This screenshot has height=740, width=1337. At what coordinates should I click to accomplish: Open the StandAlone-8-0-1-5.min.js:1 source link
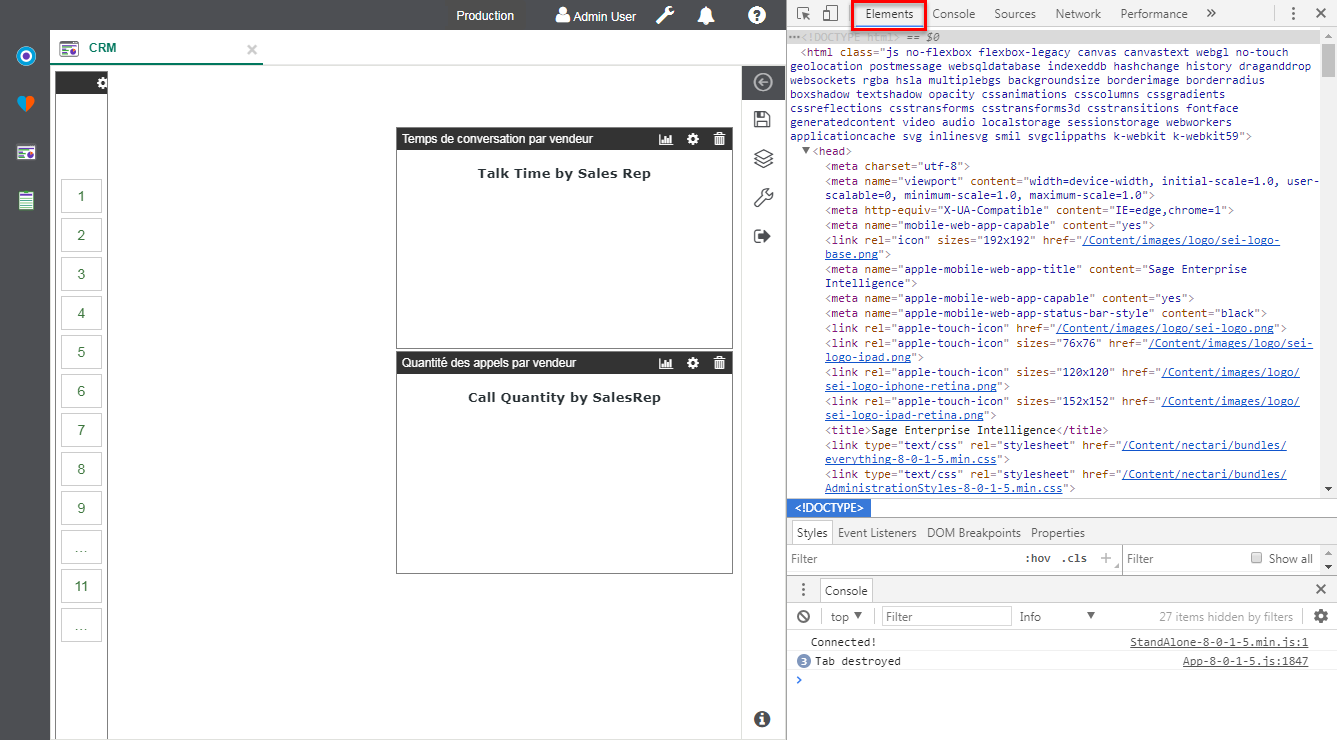click(1218, 642)
